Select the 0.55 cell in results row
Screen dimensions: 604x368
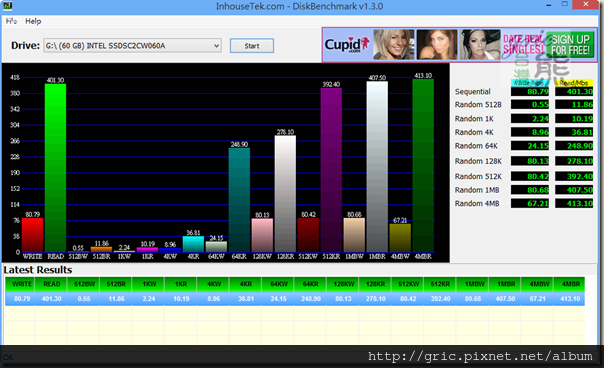pos(84,299)
